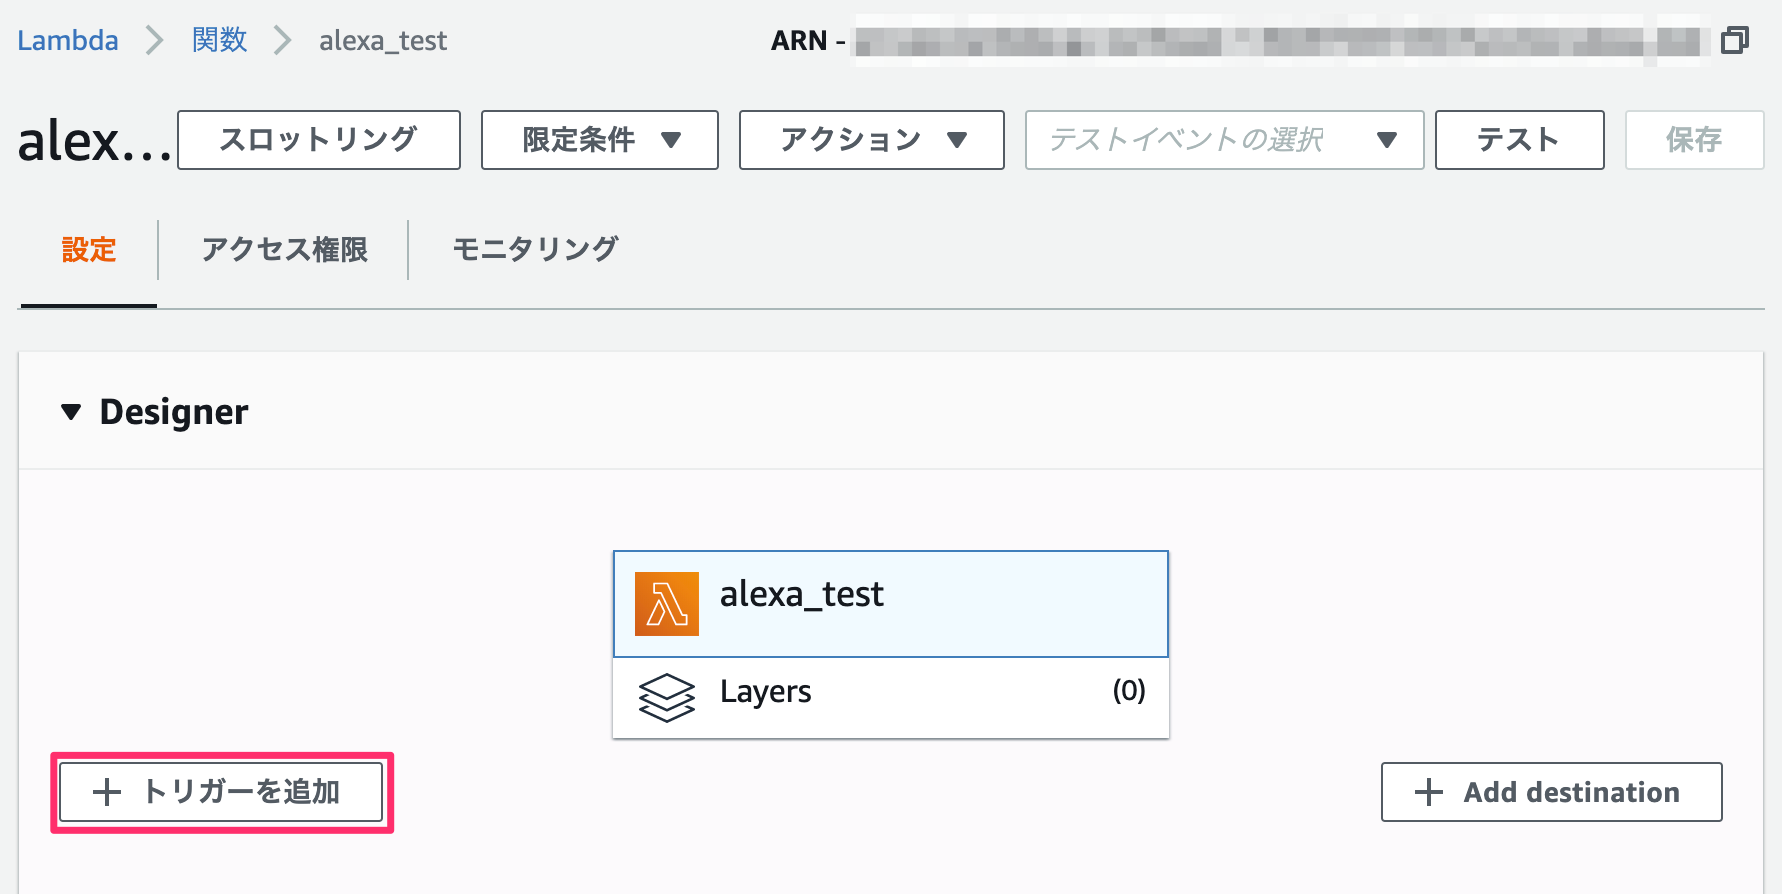This screenshot has height=894, width=1782.
Task: Select the 設定 tab
Action: [x=89, y=249]
